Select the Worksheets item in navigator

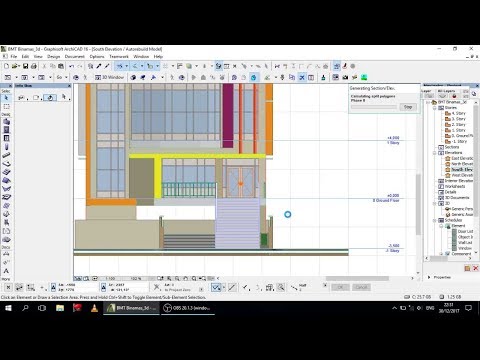(x=451, y=187)
